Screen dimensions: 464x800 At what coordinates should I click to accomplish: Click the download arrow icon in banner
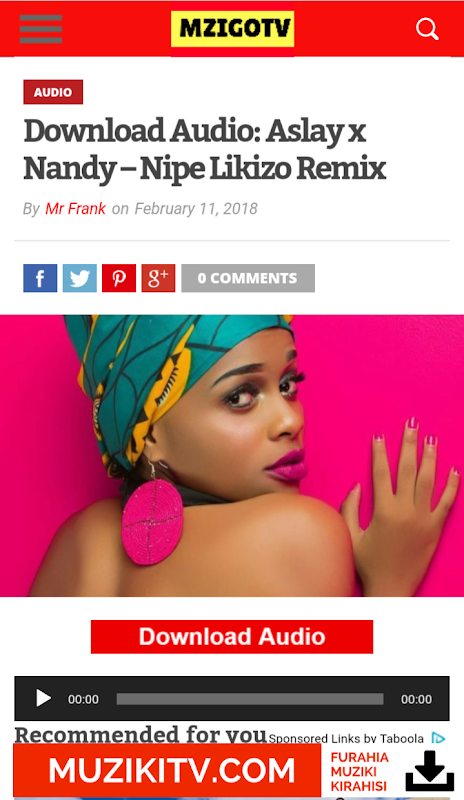(430, 771)
